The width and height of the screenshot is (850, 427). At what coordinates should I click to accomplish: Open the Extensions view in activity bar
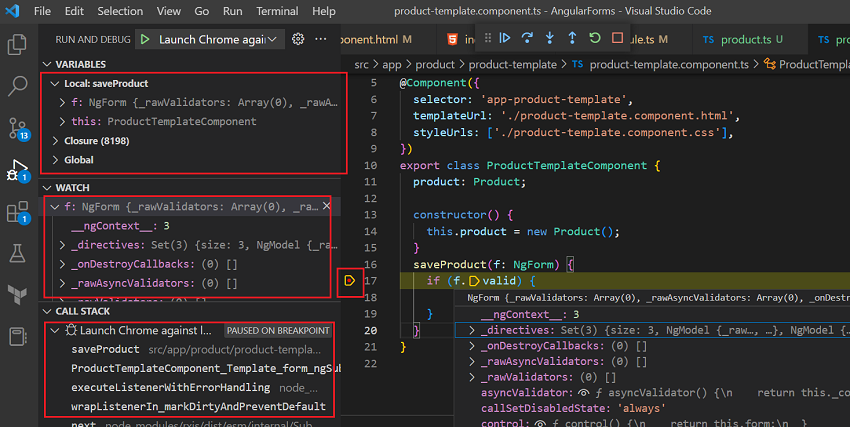coord(17,212)
